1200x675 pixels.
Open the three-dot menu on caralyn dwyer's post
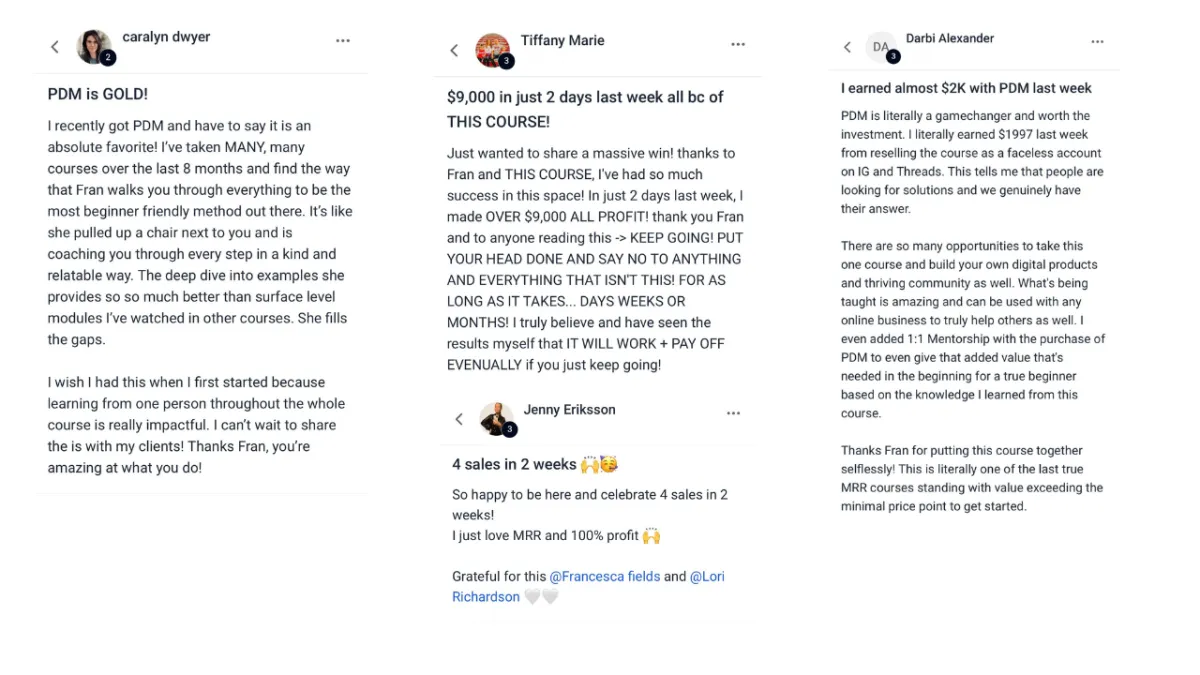coord(342,40)
